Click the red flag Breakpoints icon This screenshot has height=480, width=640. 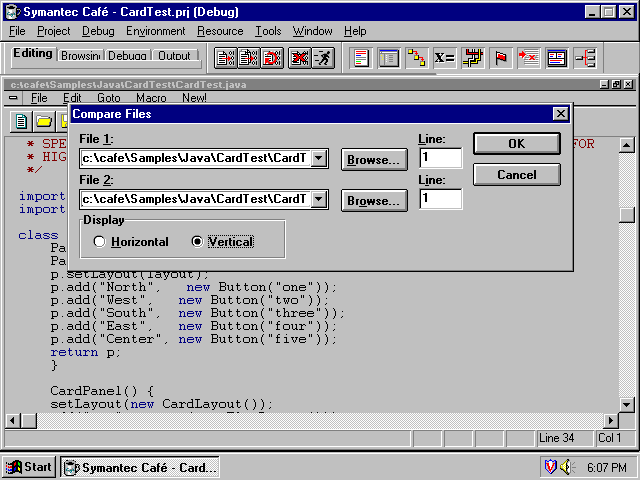click(501, 58)
